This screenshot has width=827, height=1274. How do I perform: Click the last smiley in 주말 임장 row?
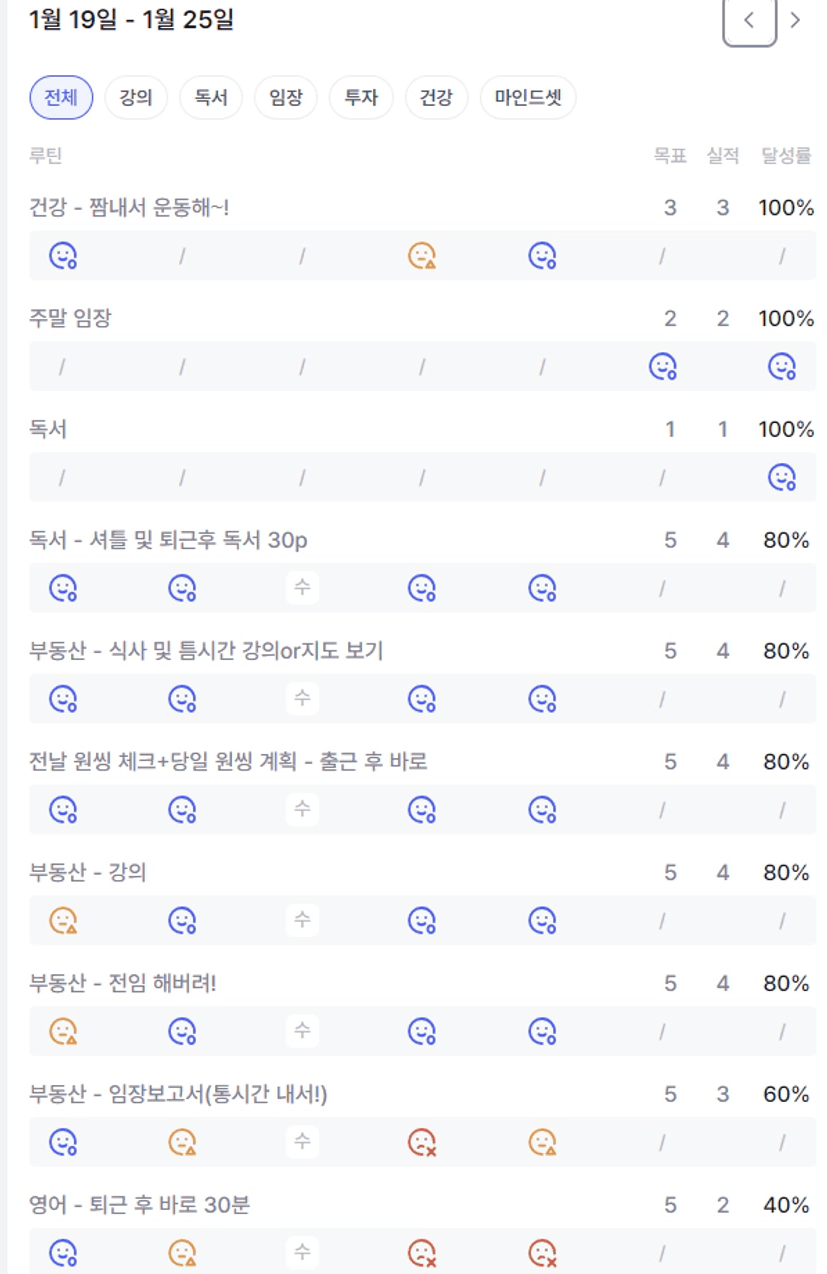point(782,367)
